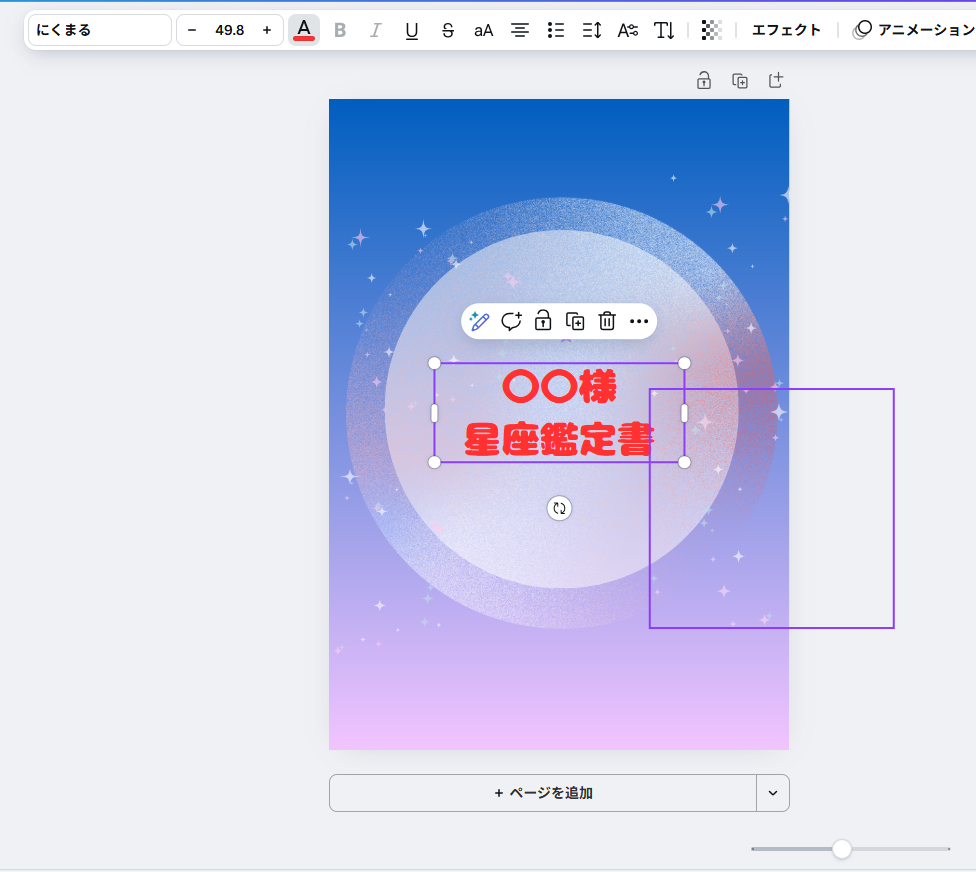The height and width of the screenshot is (872, 976).
Task: Click the ページを追加 button
Action: click(x=543, y=793)
